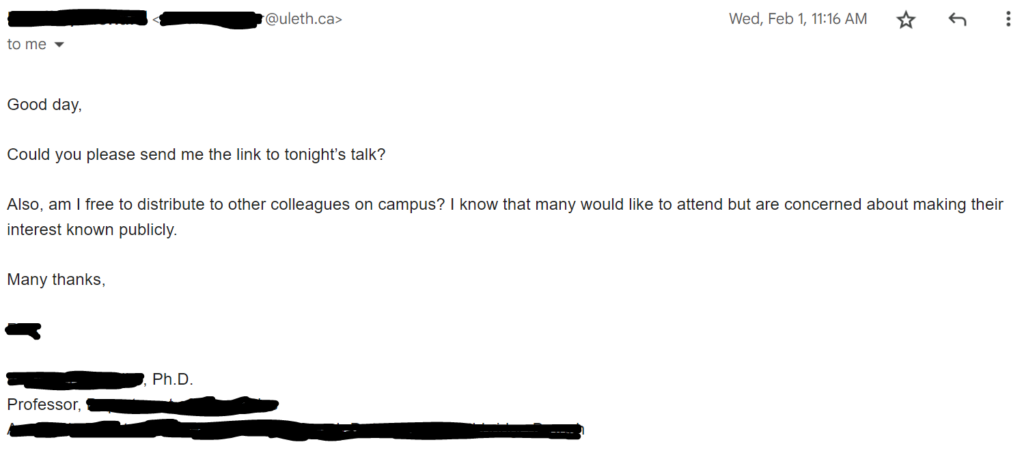Open the three-dot more options menu
This screenshot has height=453, width=1024.
click(1008, 20)
